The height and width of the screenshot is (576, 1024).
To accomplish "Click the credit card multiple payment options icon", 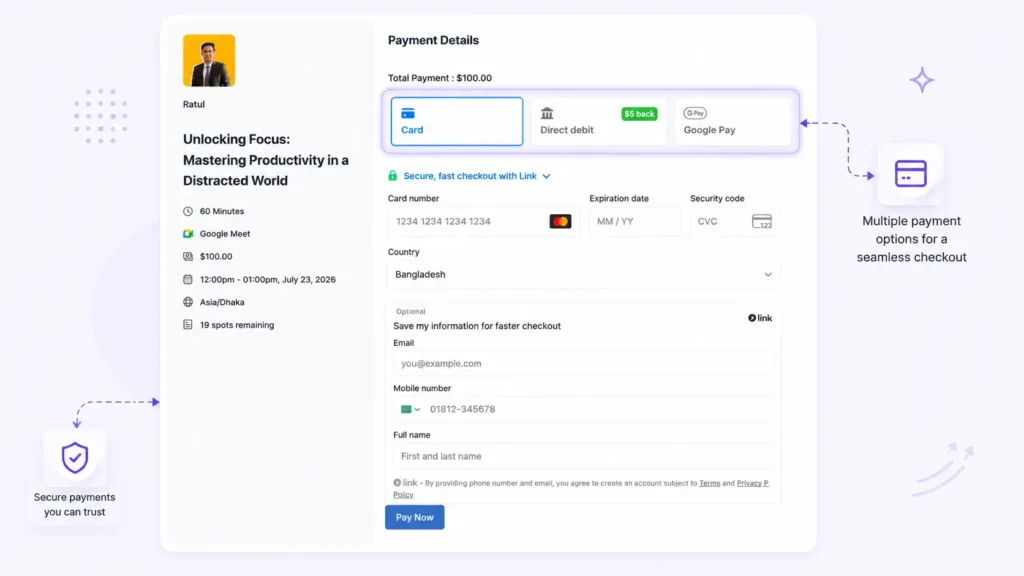I will [910, 174].
